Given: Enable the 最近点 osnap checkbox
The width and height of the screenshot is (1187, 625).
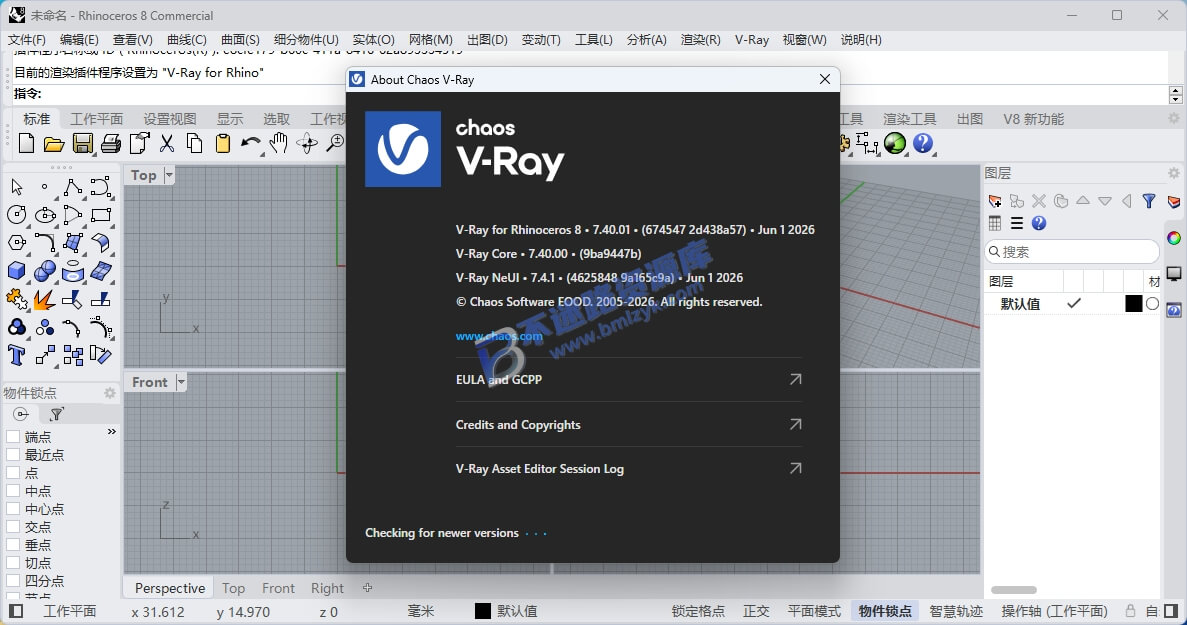Looking at the screenshot, I should [13, 455].
